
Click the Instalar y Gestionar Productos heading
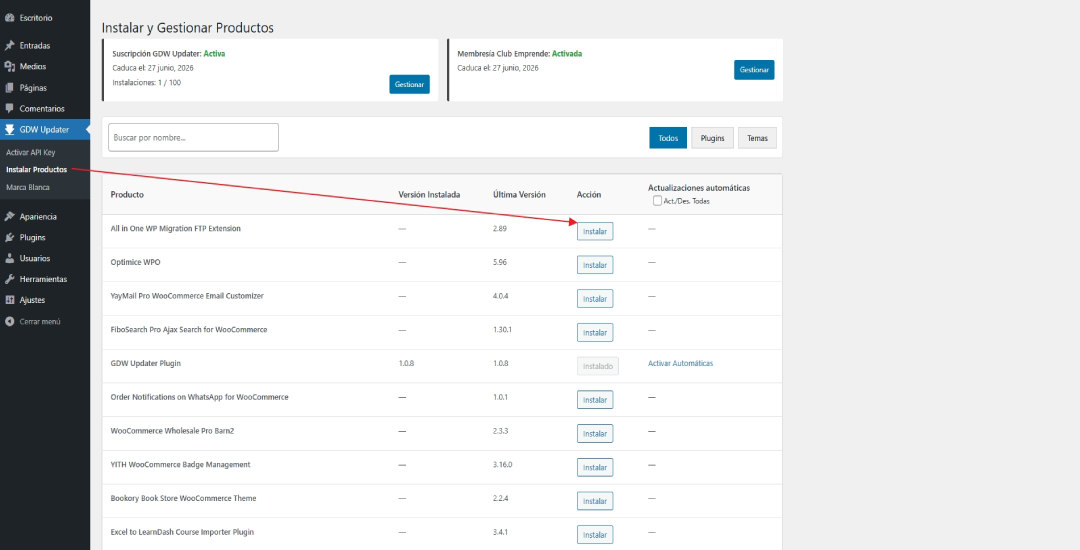[x=188, y=28]
